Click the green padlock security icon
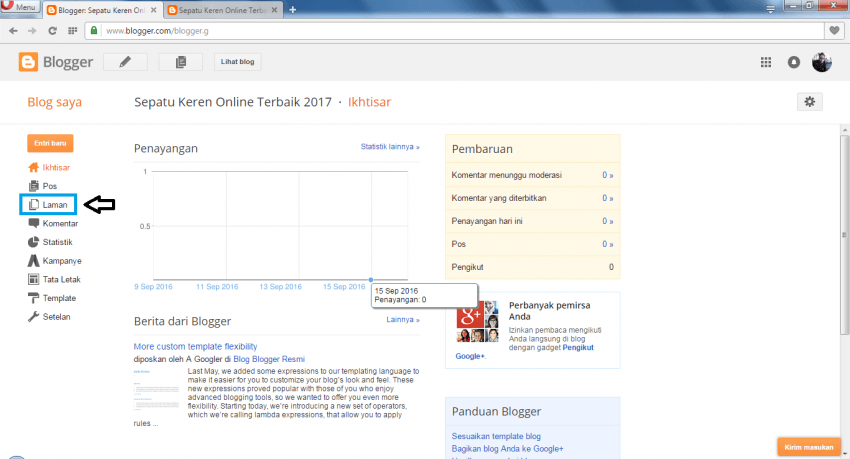 pyautogui.click(x=94, y=31)
